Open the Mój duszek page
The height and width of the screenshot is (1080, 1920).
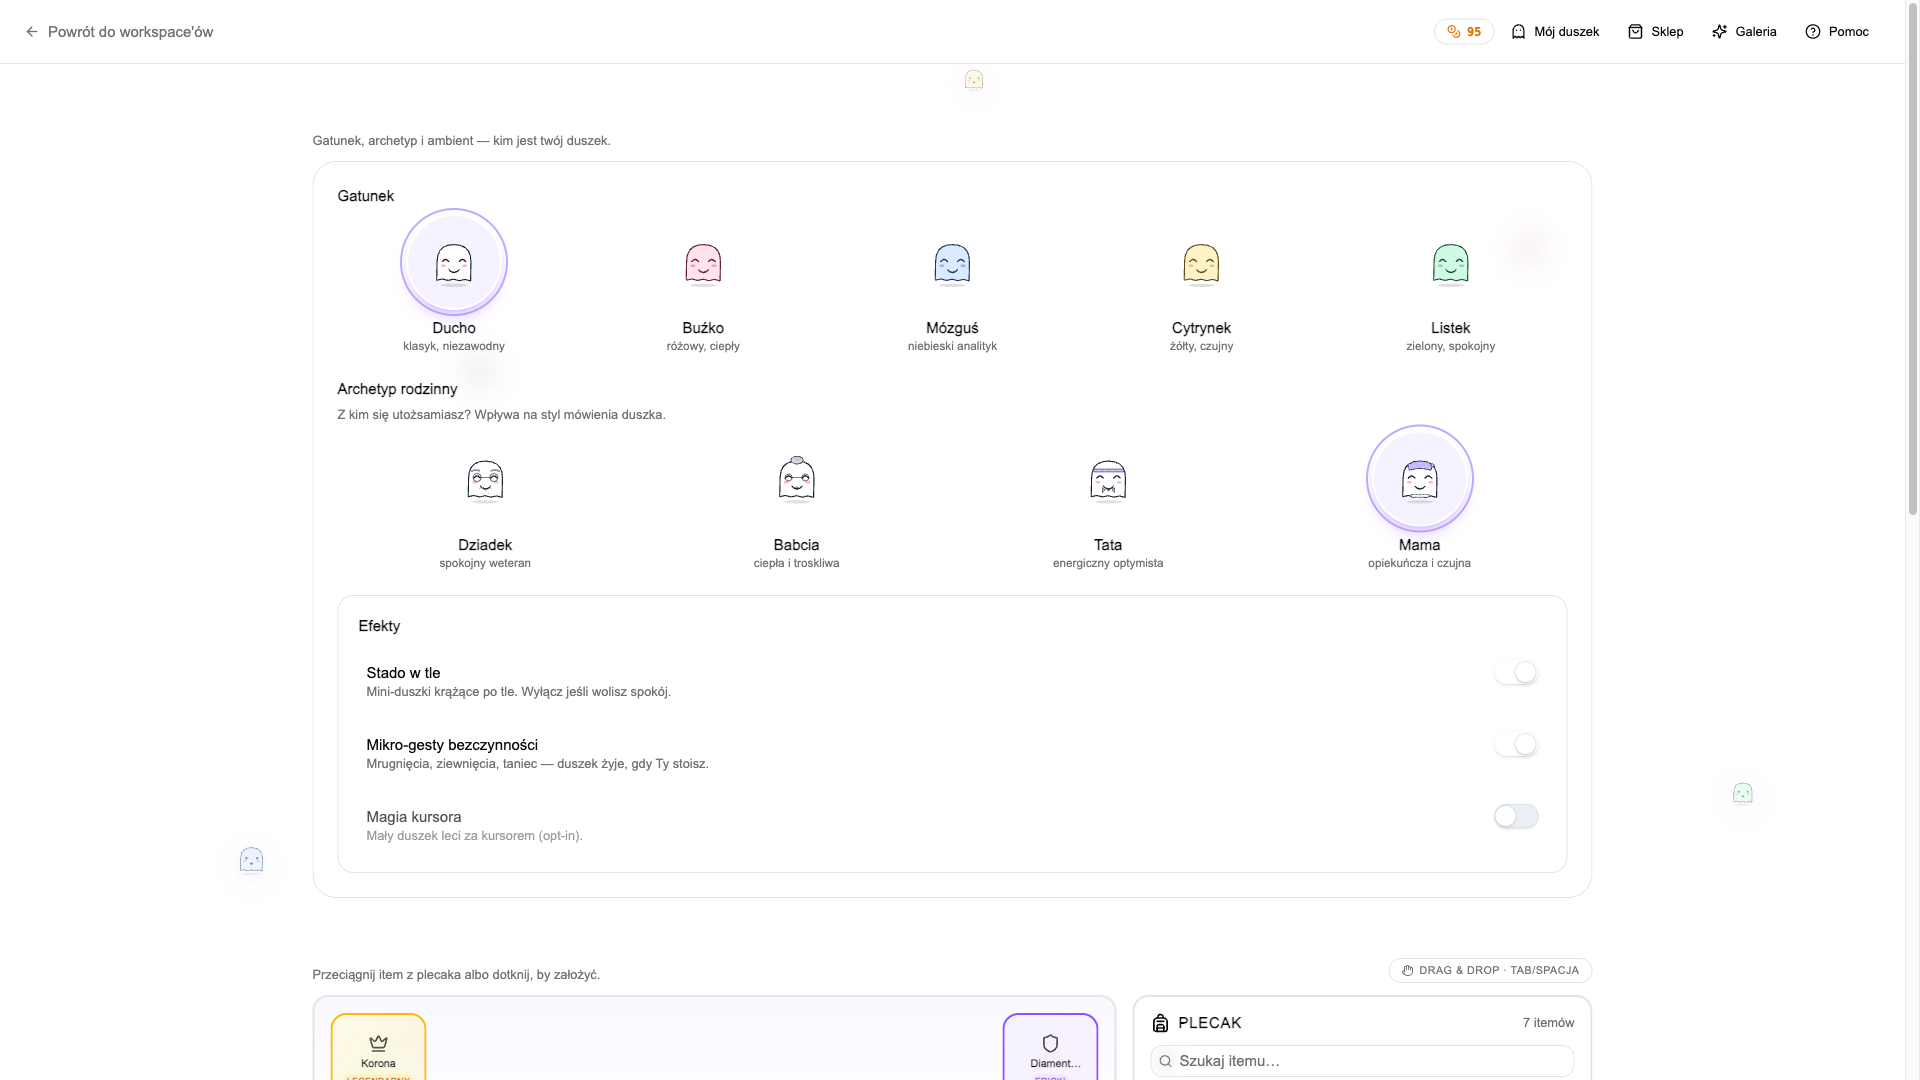pyautogui.click(x=1555, y=32)
